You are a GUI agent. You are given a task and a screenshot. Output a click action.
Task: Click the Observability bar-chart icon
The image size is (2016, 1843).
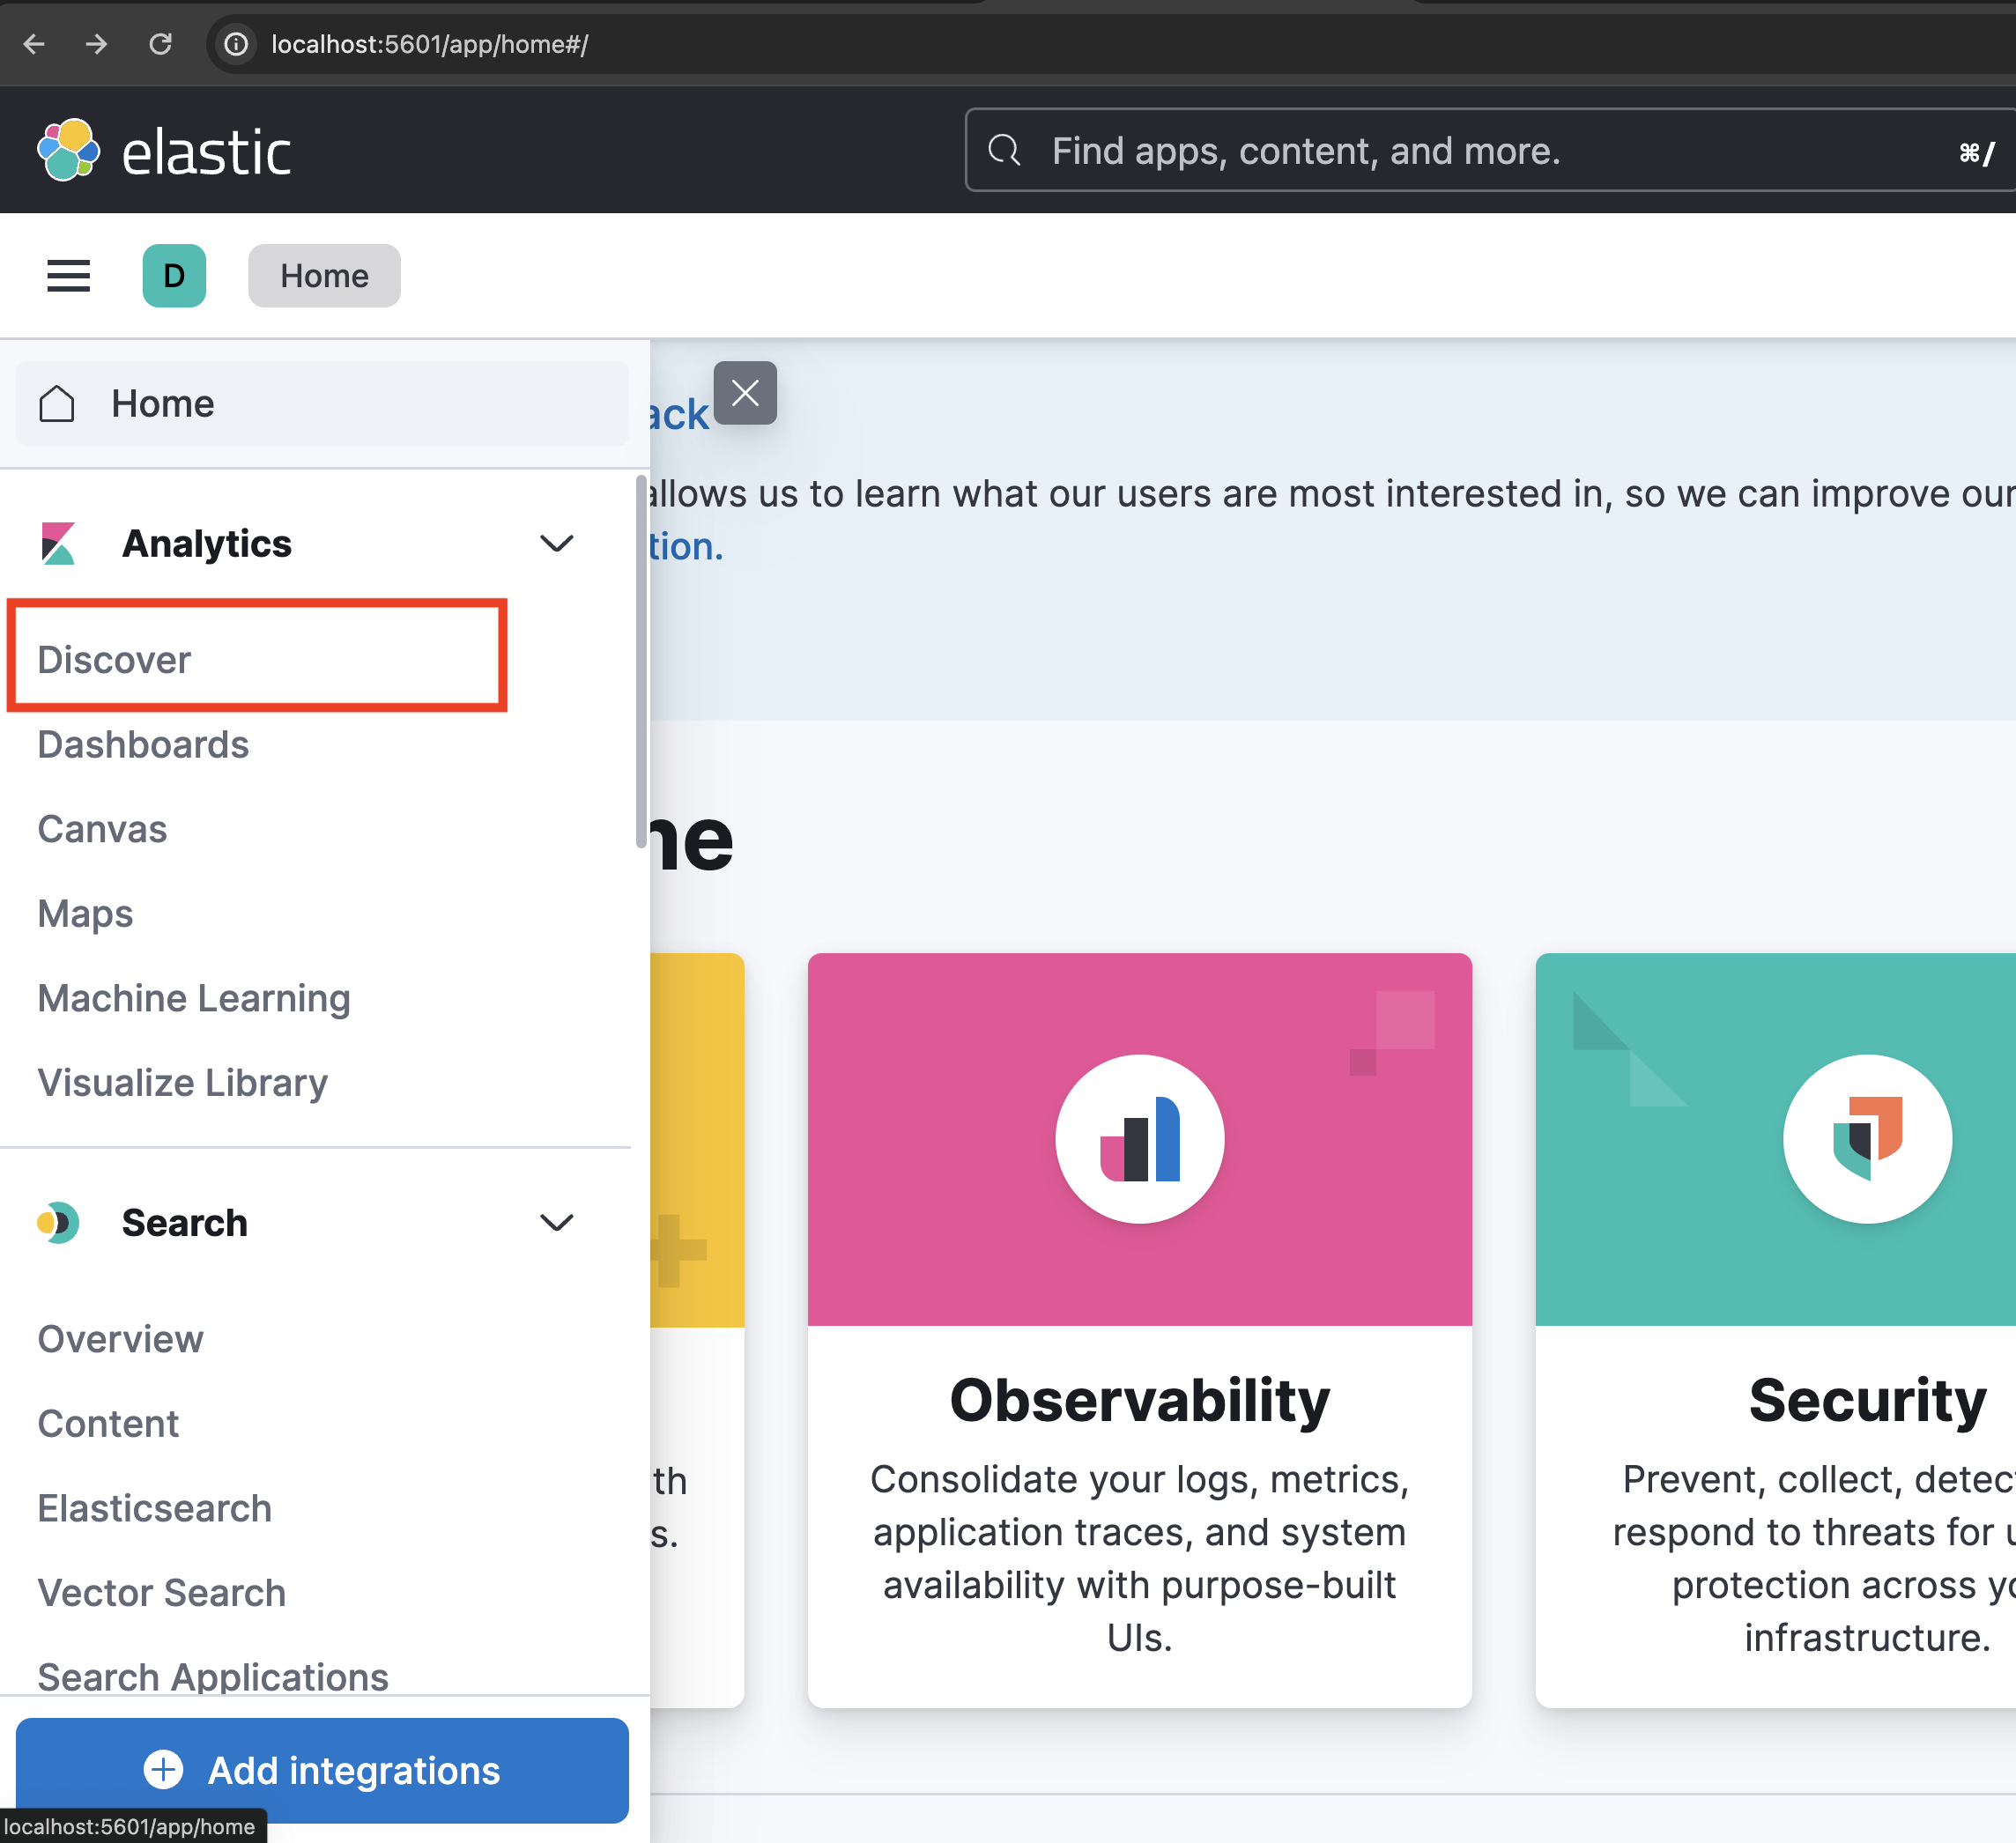click(1139, 1138)
